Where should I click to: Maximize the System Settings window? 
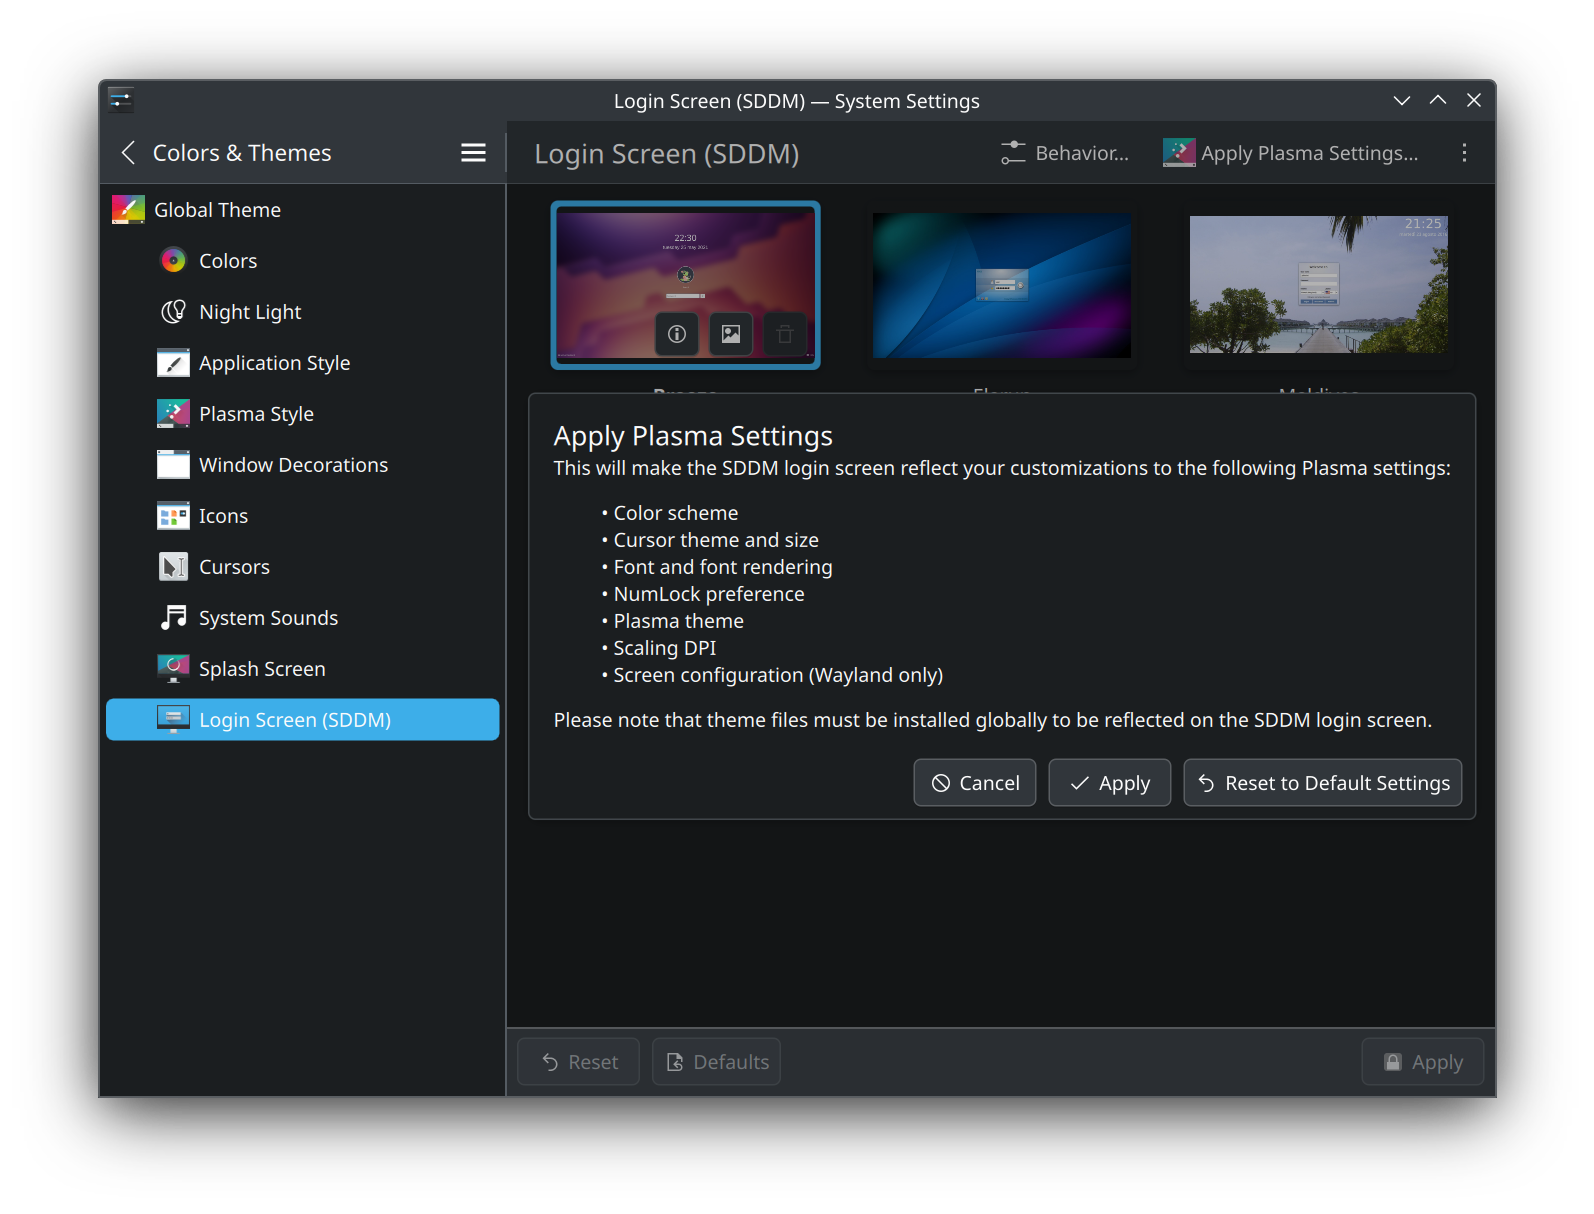pos(1438,100)
